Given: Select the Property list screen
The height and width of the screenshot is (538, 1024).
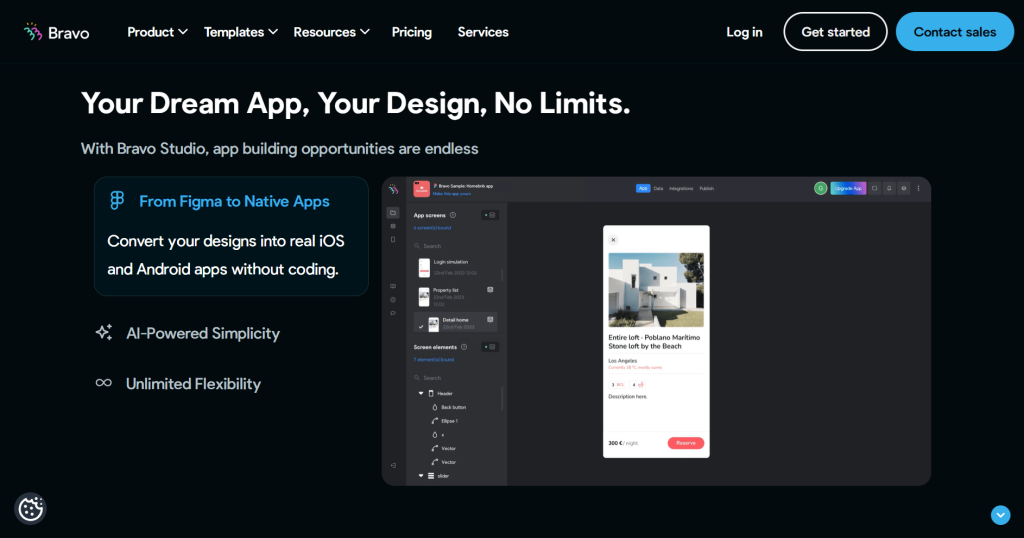Looking at the screenshot, I should [x=456, y=296].
